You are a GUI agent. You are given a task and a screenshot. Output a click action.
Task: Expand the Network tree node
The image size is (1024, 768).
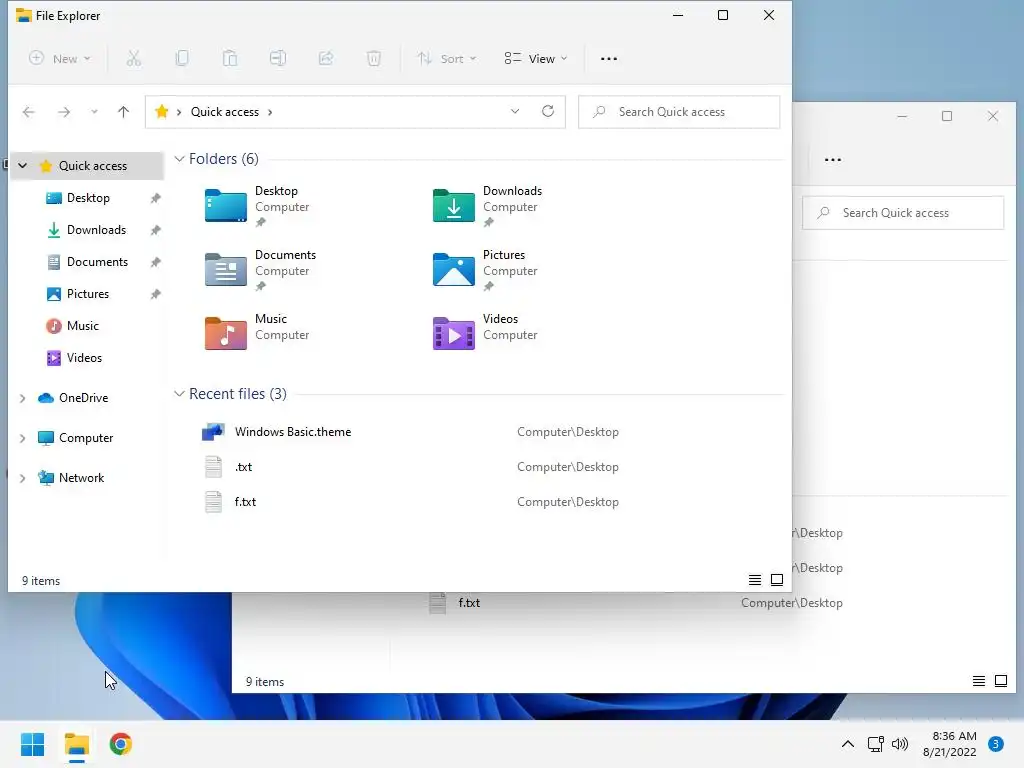(x=22, y=478)
